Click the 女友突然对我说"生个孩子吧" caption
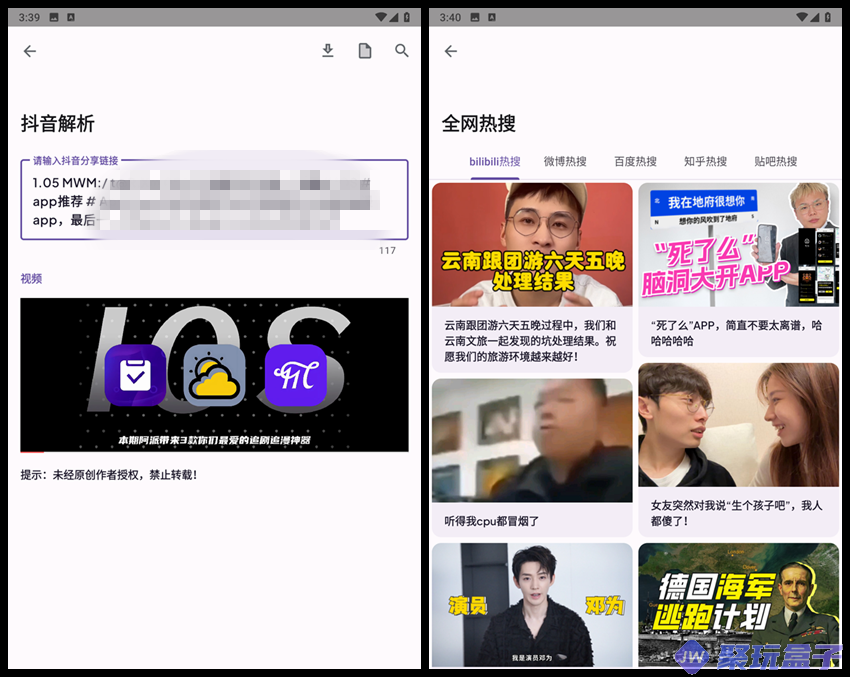This screenshot has width=850, height=677. [x=736, y=513]
